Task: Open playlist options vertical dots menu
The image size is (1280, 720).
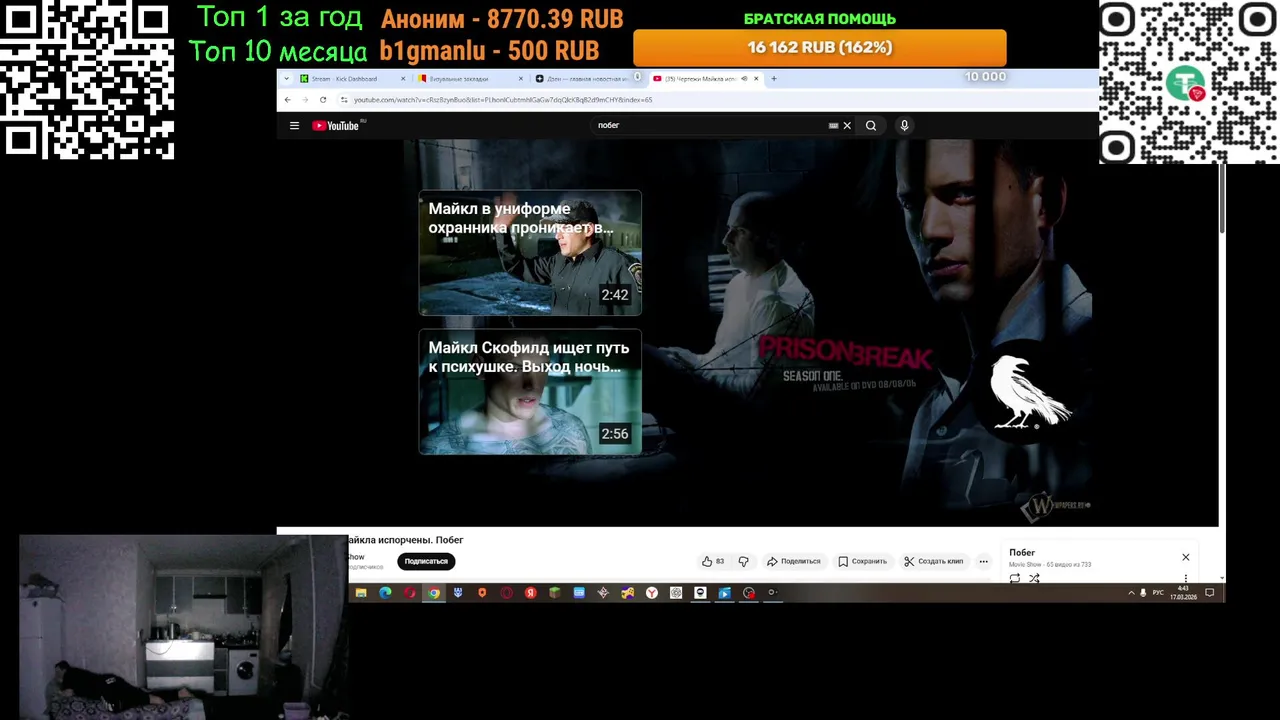Action: [x=1186, y=578]
